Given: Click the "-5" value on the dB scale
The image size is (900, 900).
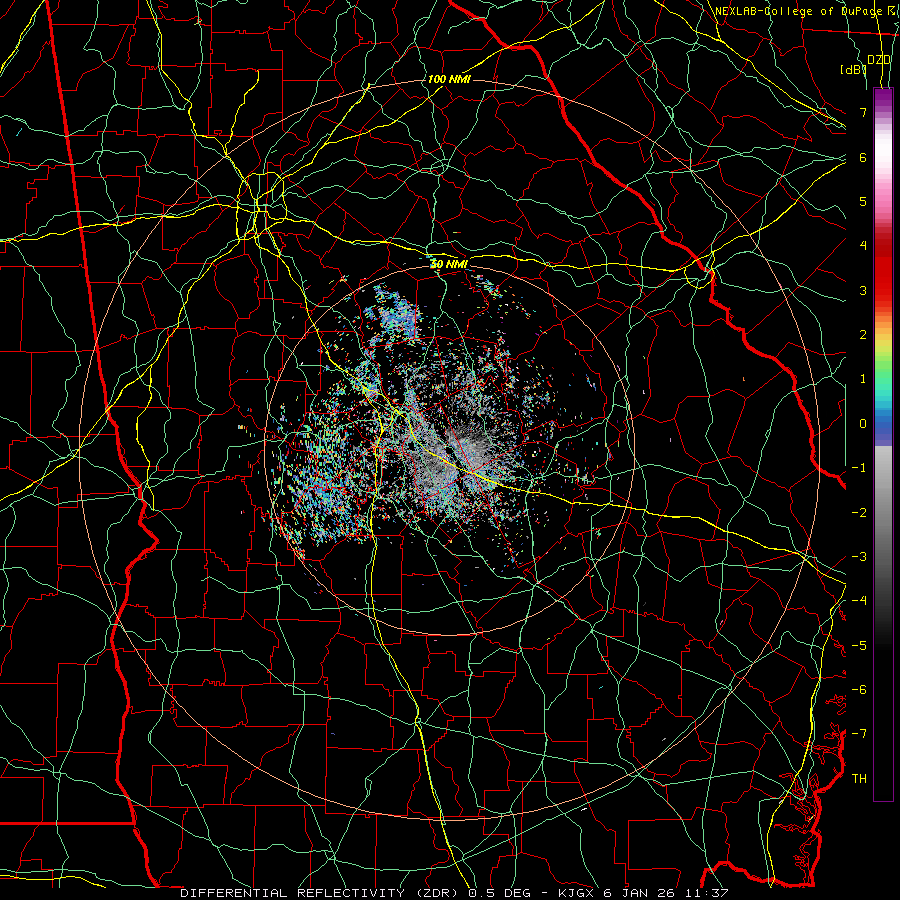Looking at the screenshot, I should click(x=859, y=646).
